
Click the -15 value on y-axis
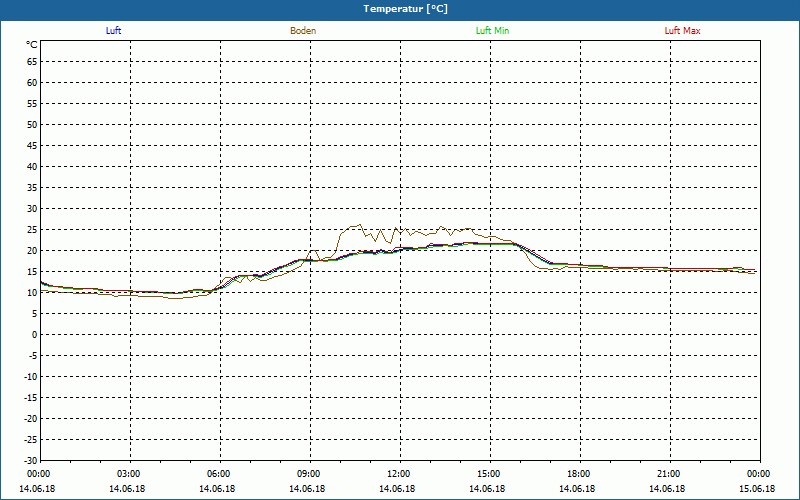[31, 397]
